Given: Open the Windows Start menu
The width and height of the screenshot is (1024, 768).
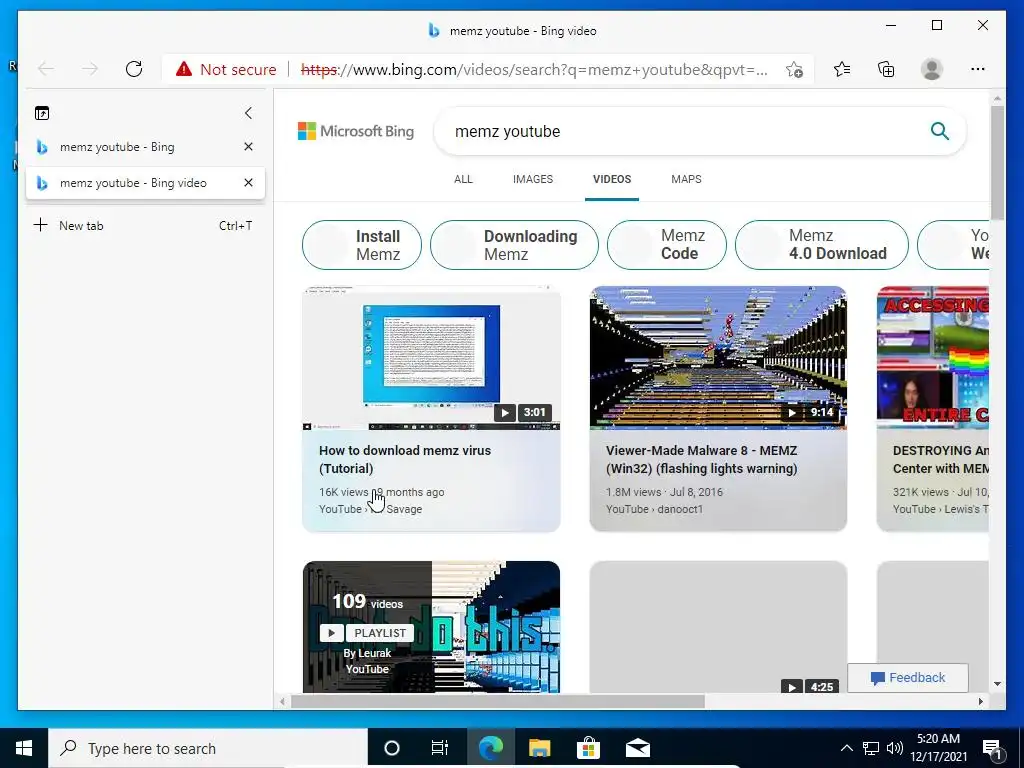Looking at the screenshot, I should tap(24, 748).
